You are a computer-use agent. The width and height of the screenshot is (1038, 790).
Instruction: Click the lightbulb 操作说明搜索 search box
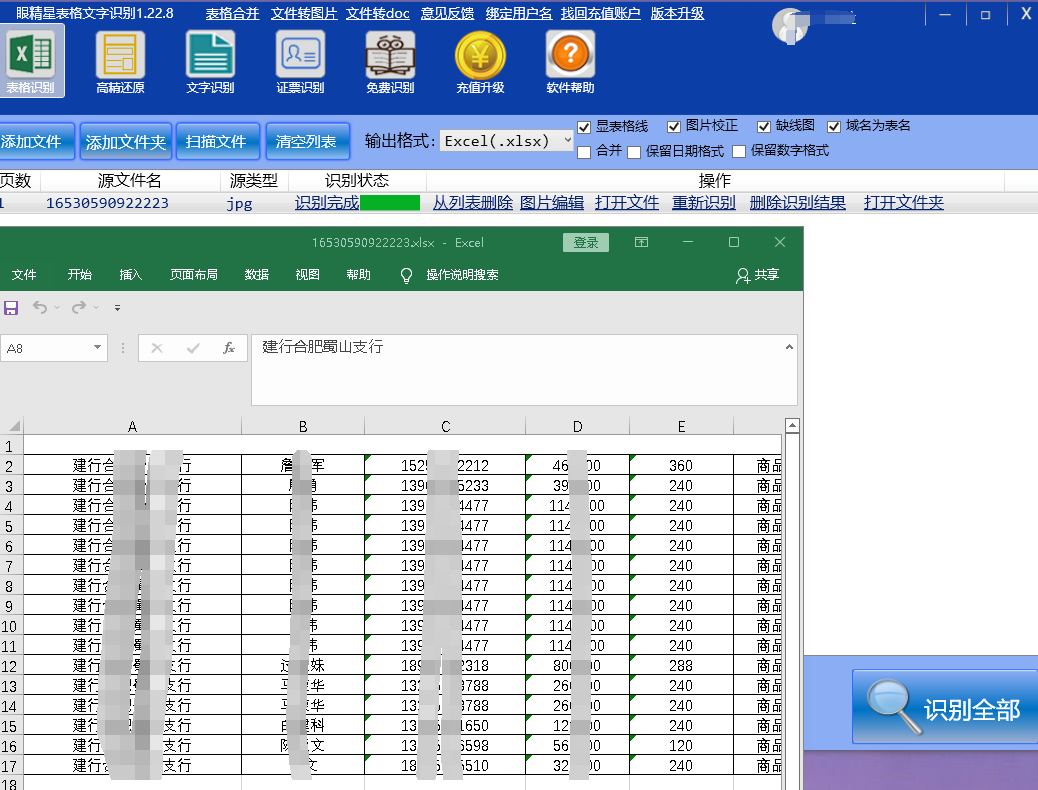click(450, 275)
